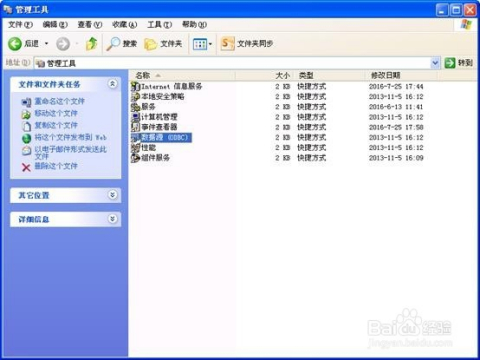Open the Views dropdown arrow
This screenshot has width=480, height=360.
tap(210, 44)
